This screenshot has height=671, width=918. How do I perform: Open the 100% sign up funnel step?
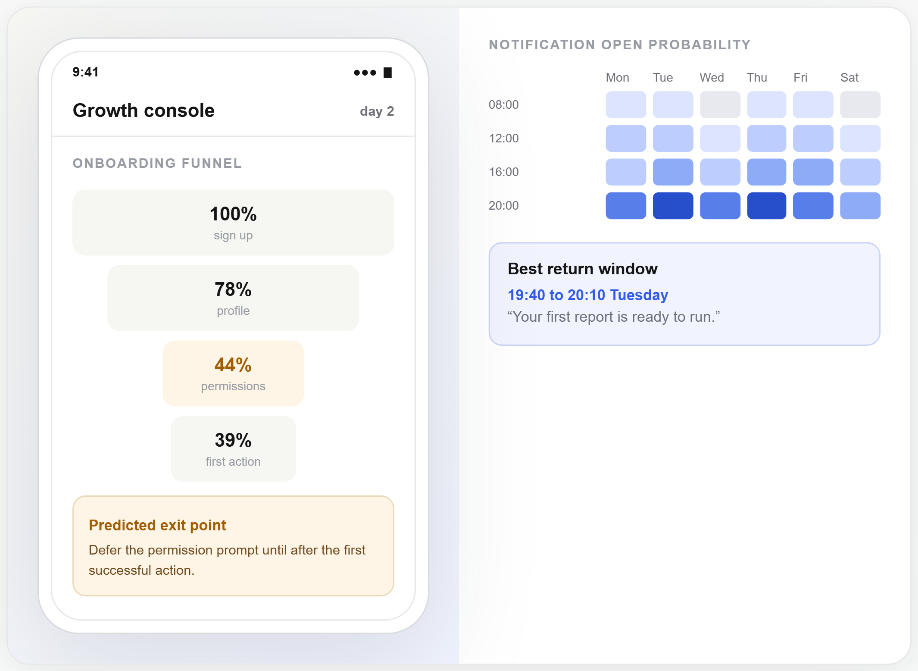click(x=233, y=222)
